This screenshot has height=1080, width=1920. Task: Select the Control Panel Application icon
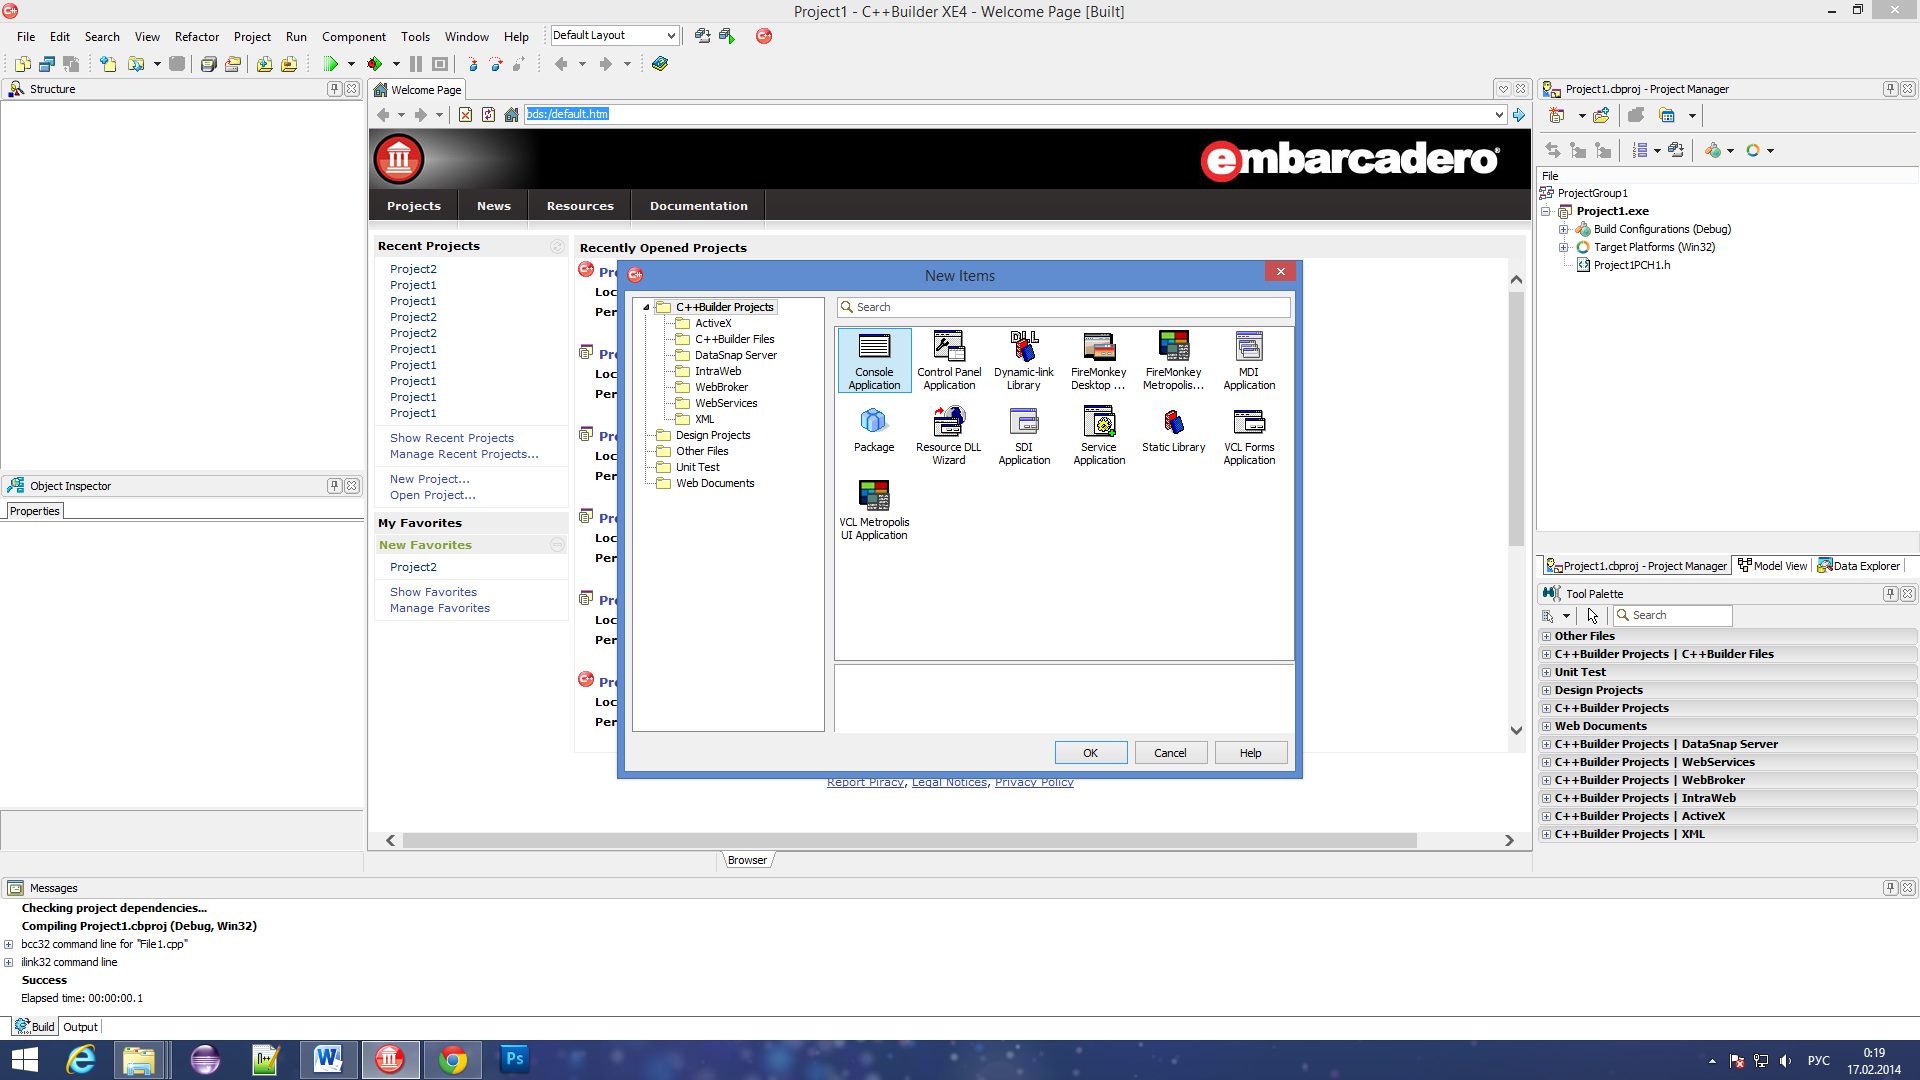click(x=949, y=361)
